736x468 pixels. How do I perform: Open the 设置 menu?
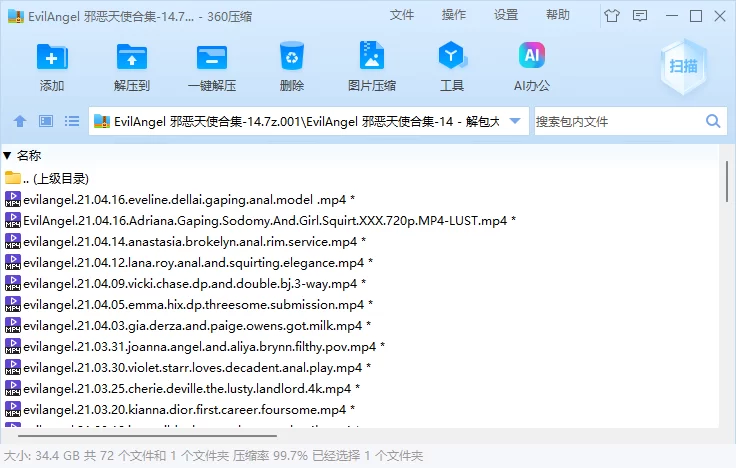(506, 15)
